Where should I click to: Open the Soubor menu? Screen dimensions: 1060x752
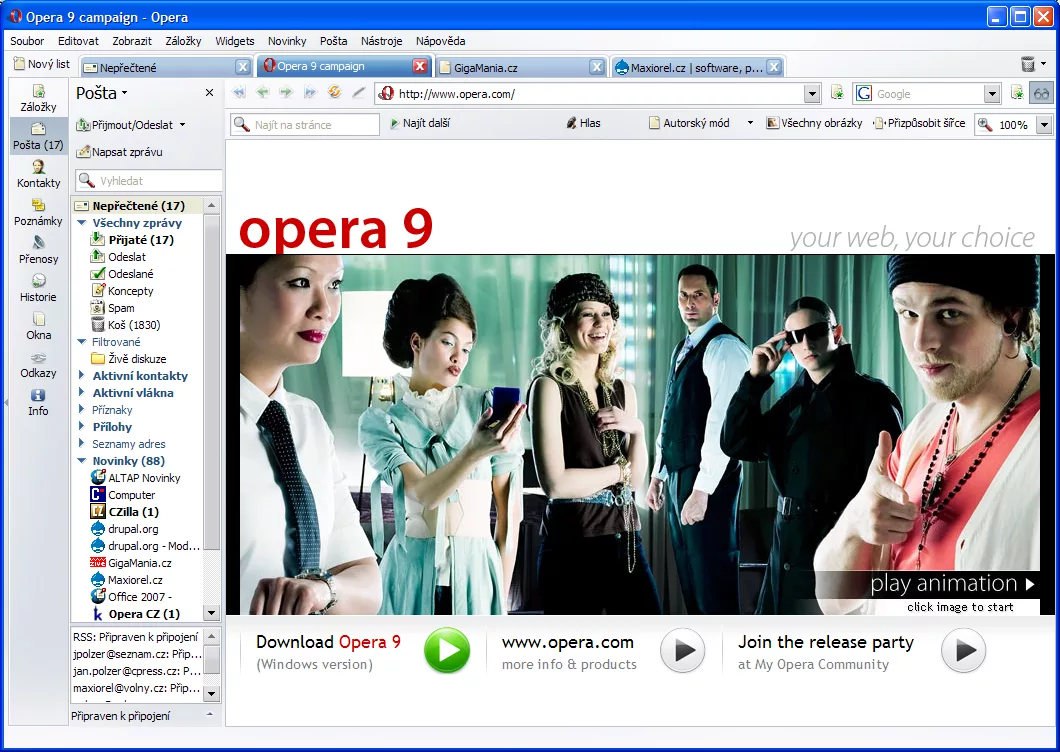point(27,41)
